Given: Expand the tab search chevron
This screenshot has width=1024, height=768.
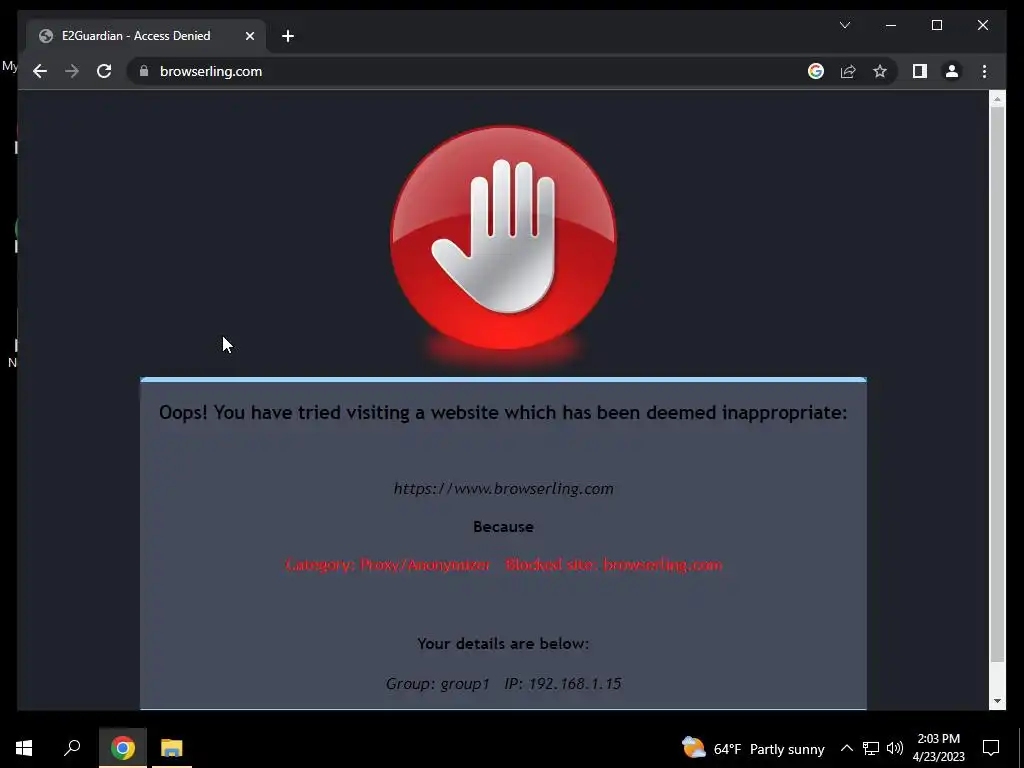Looking at the screenshot, I should click(844, 25).
